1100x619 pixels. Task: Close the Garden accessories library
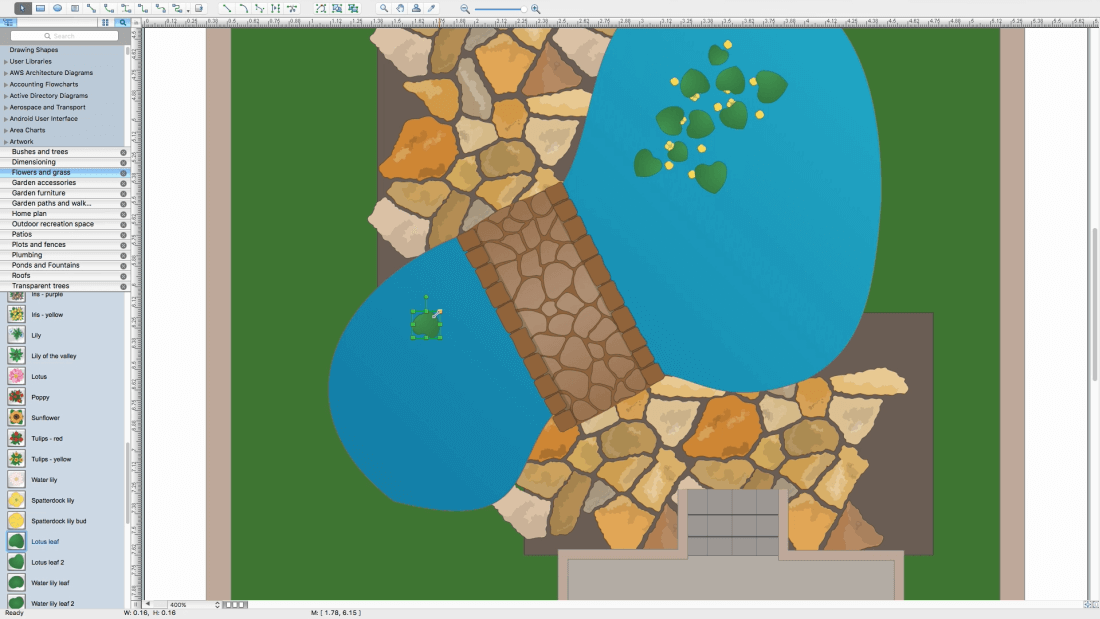pos(123,182)
